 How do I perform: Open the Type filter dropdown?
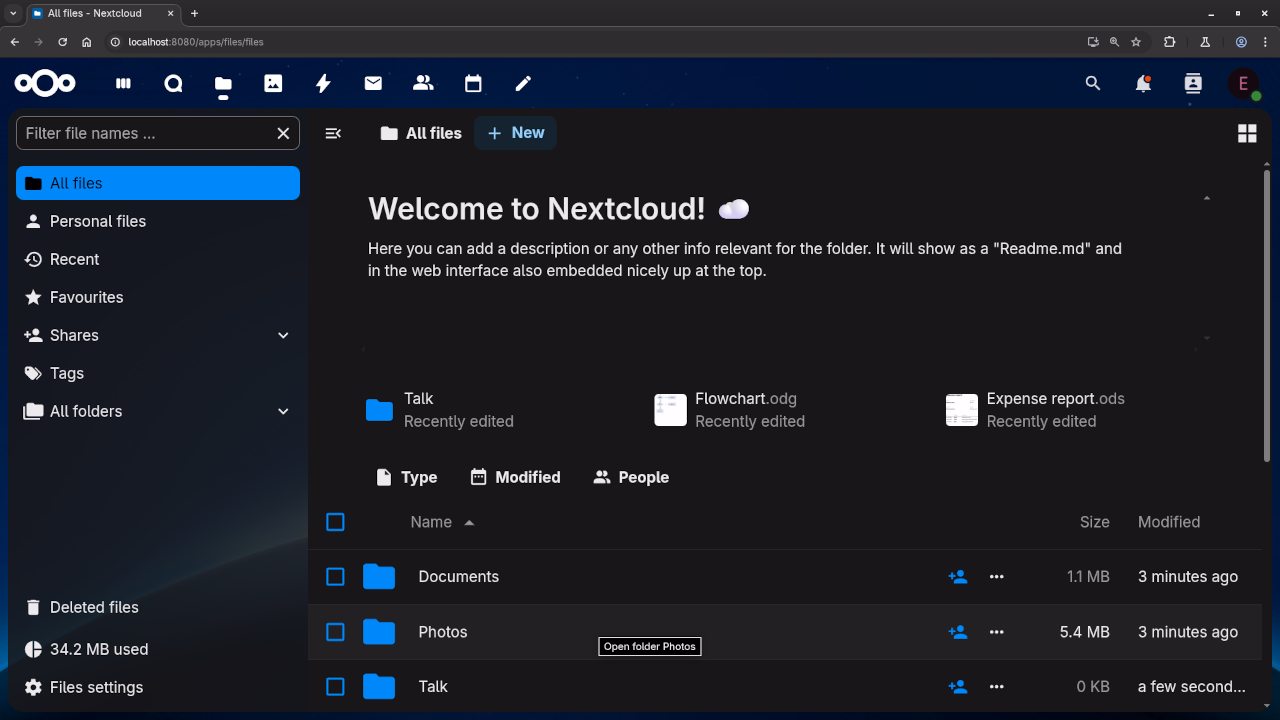pos(406,477)
